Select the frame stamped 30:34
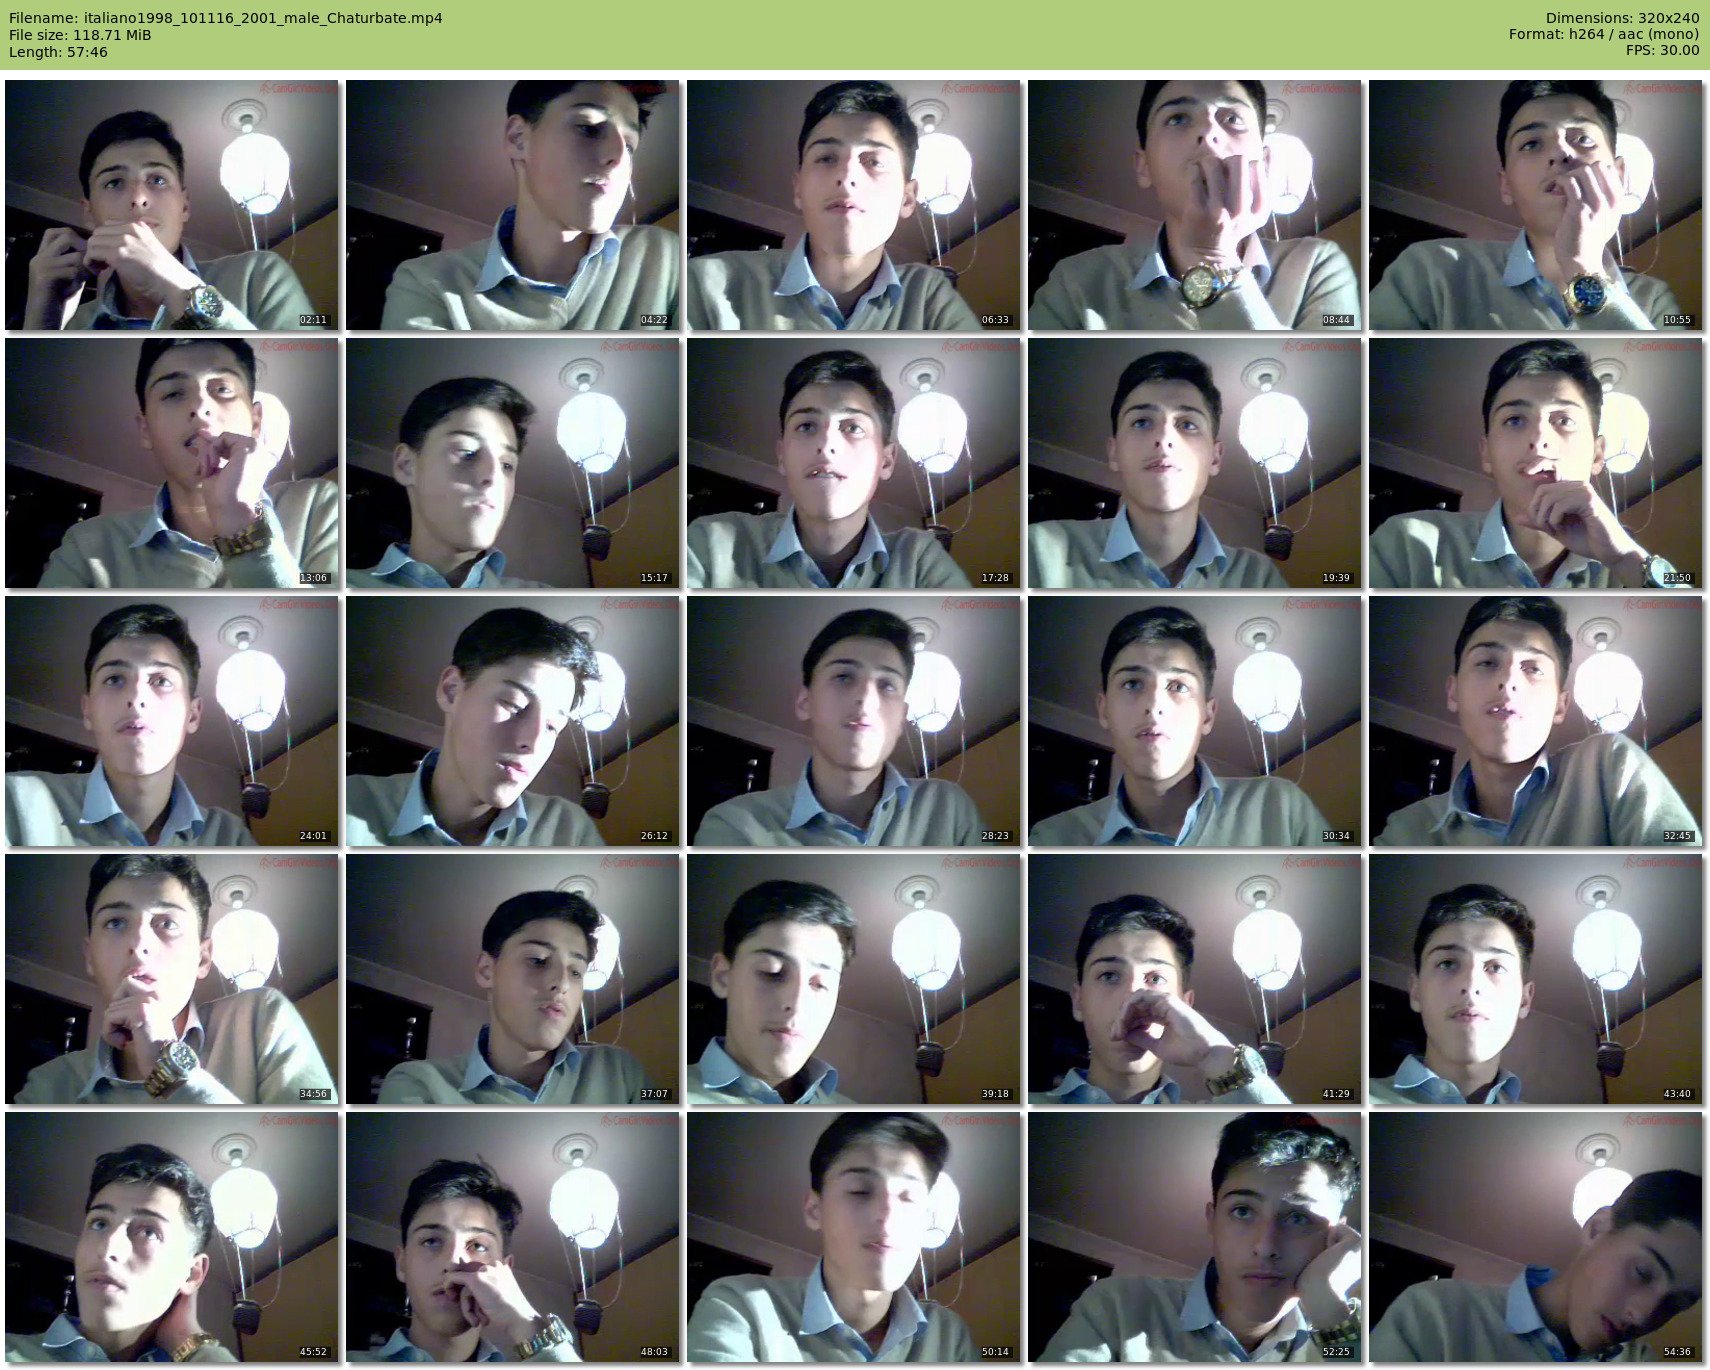Viewport: 1710px width, 1370px height. click(x=1195, y=721)
